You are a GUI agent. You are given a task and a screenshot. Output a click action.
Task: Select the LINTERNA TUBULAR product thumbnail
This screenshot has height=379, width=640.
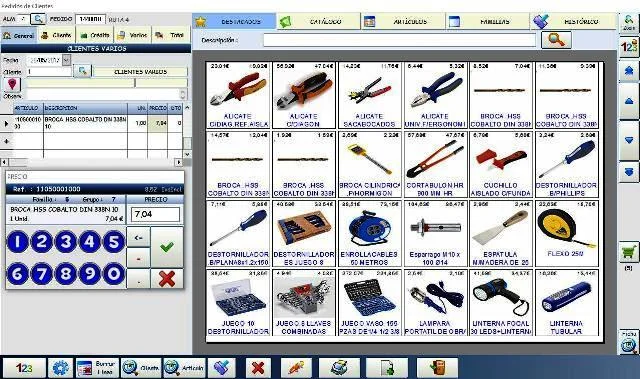click(x=567, y=302)
